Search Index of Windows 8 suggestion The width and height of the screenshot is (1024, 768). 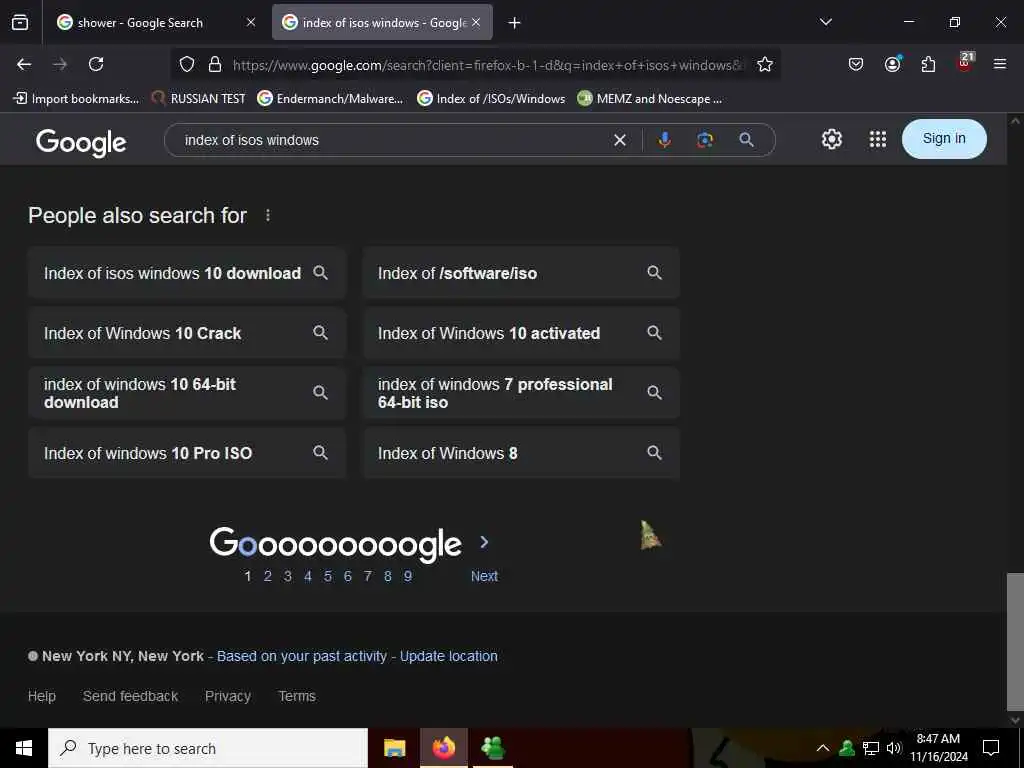[521, 453]
